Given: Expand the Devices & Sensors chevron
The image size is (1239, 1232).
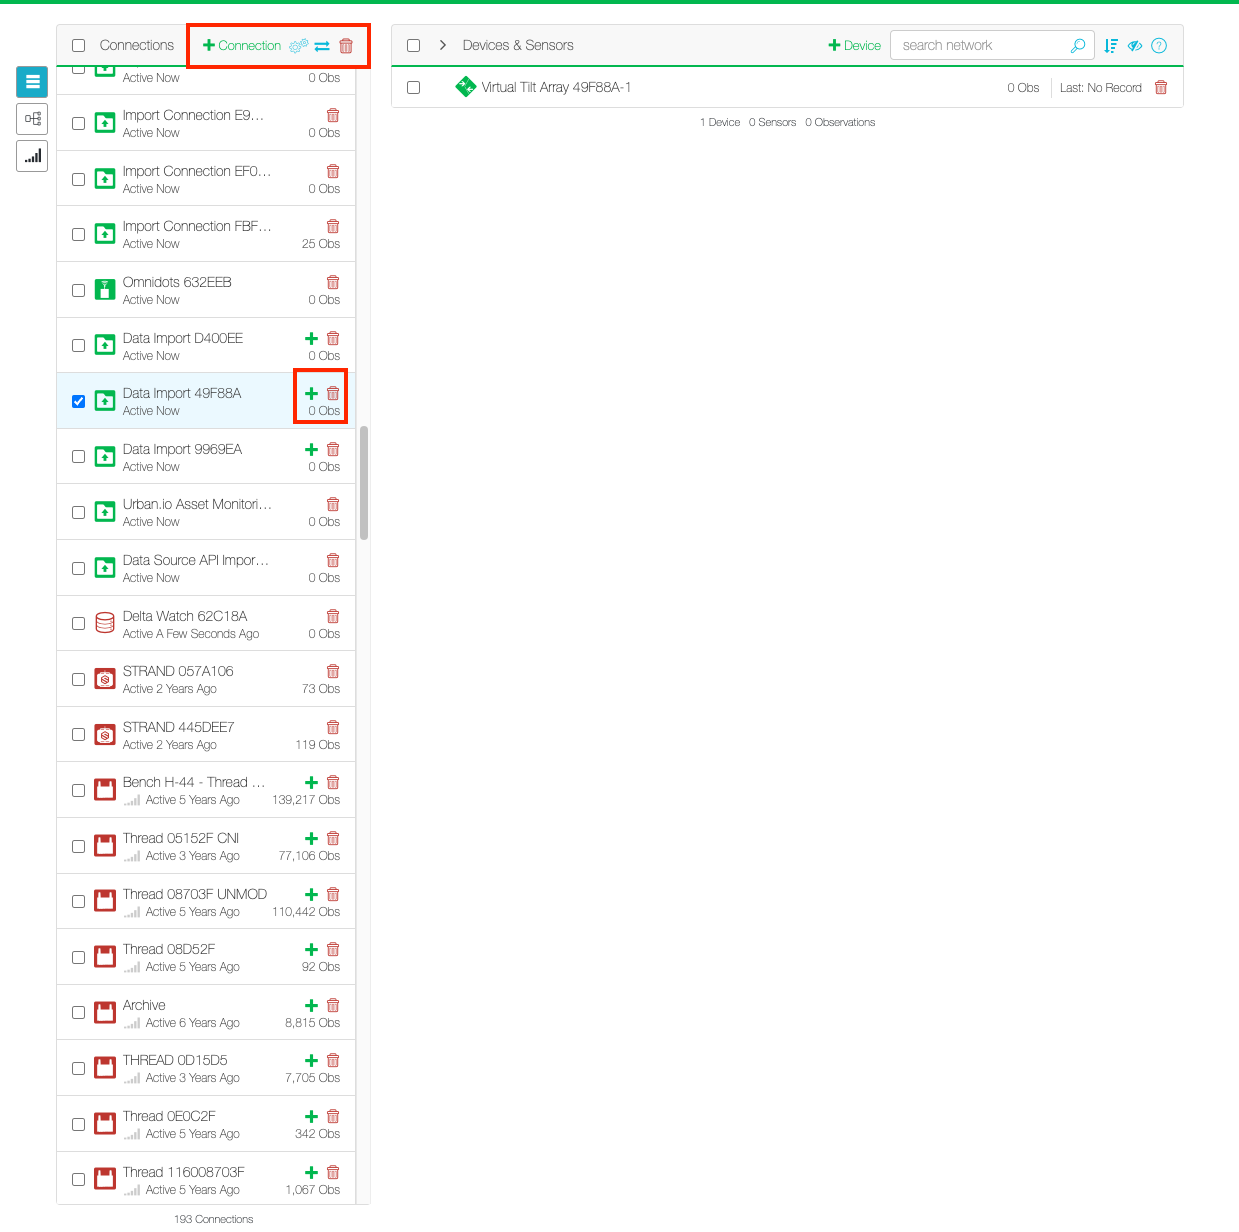Looking at the screenshot, I should coord(443,45).
